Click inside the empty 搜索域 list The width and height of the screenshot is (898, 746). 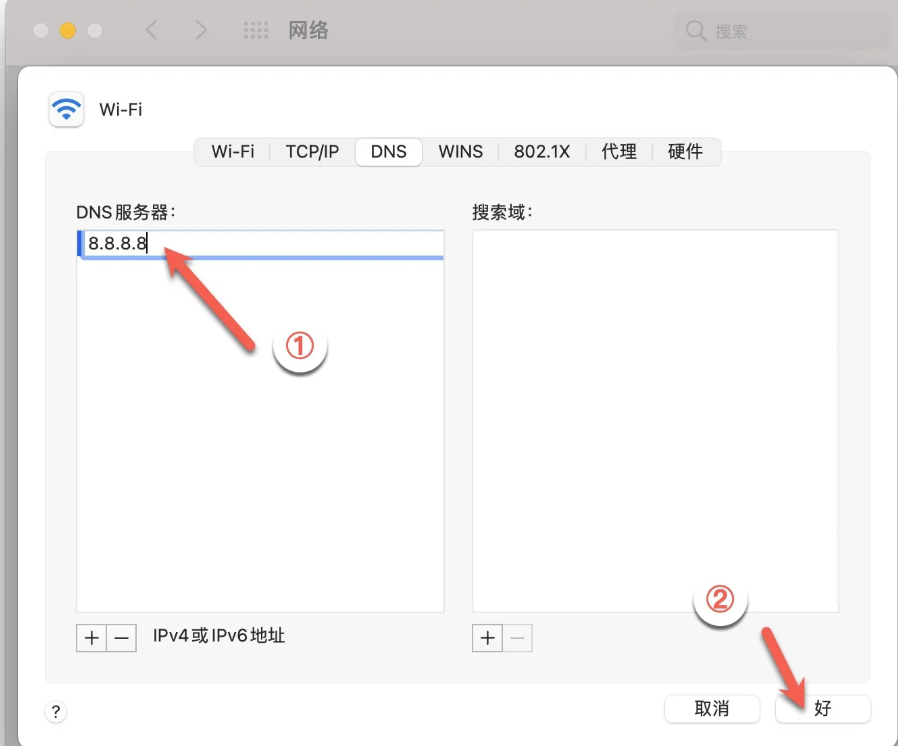pyautogui.click(x=655, y=420)
